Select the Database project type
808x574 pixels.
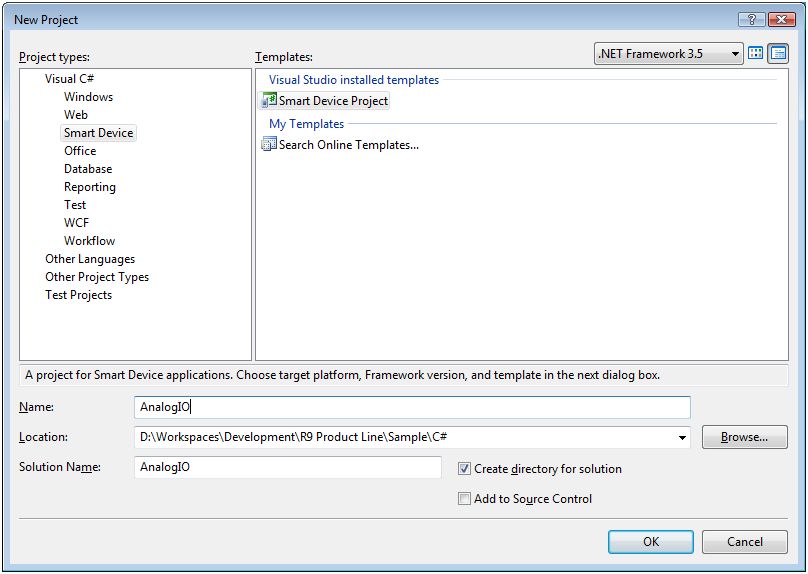coord(88,169)
